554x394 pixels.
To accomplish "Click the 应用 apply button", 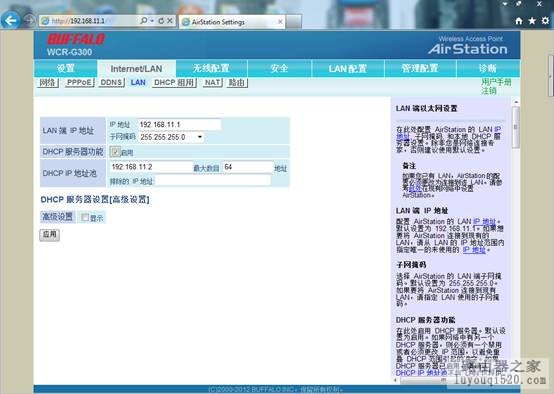I will (49, 235).
